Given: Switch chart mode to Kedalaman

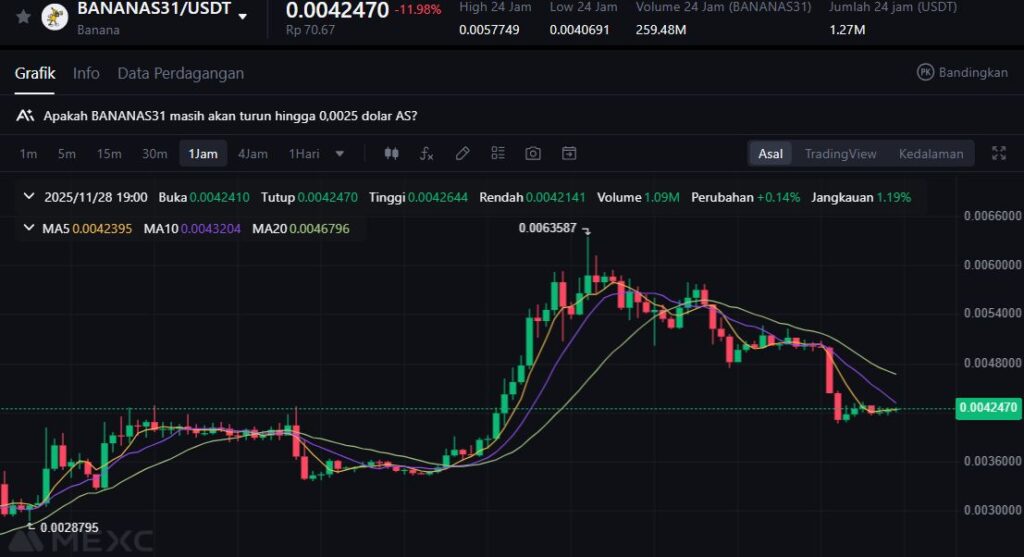Looking at the screenshot, I should tap(930, 153).
